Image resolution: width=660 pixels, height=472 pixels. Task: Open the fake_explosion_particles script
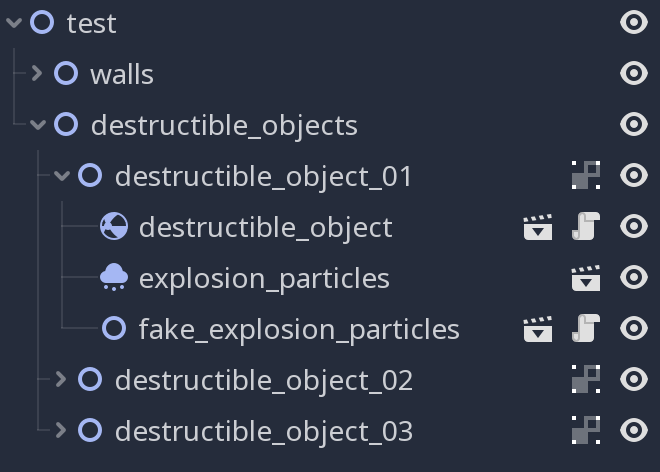click(x=586, y=328)
